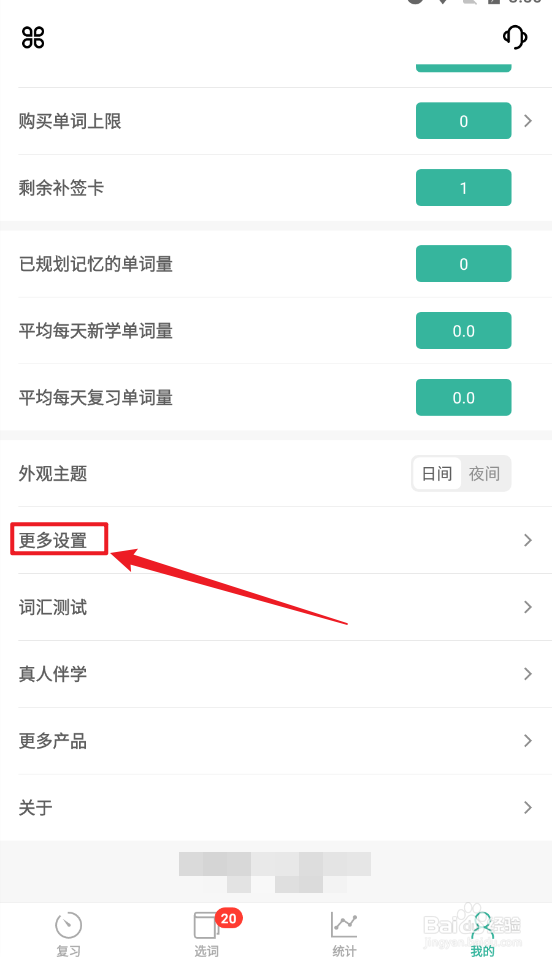The width and height of the screenshot is (552, 962).
Task: Open the 统计 chart icon
Action: pos(343,925)
